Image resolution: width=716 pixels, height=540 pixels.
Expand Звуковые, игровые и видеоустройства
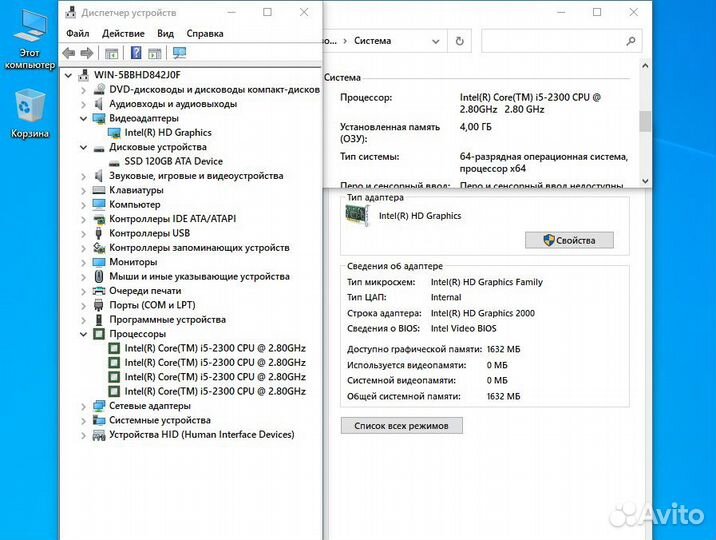83,176
